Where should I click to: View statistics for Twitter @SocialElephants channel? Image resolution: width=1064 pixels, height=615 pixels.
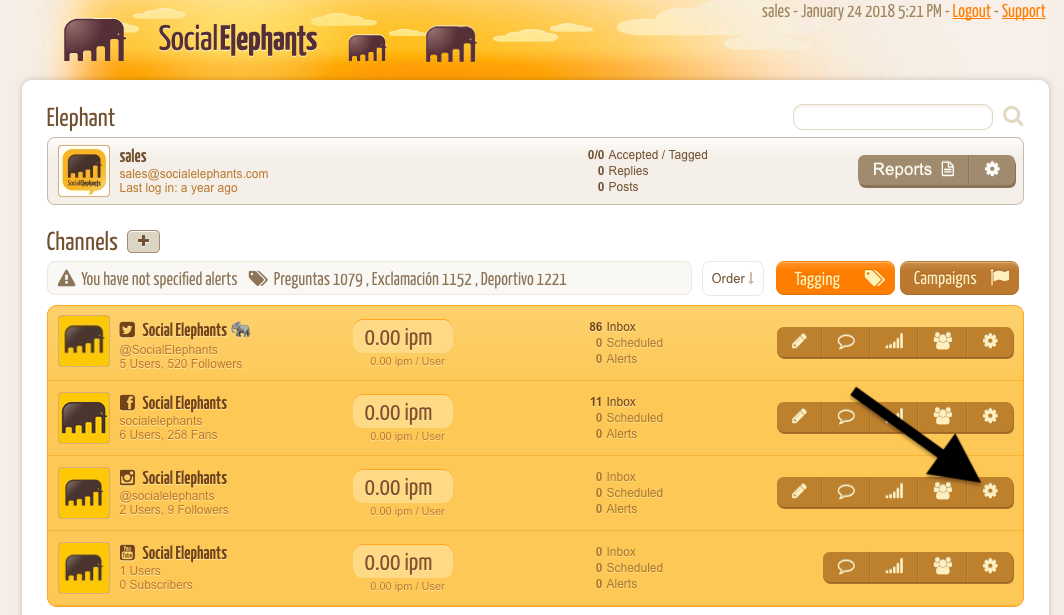(894, 341)
